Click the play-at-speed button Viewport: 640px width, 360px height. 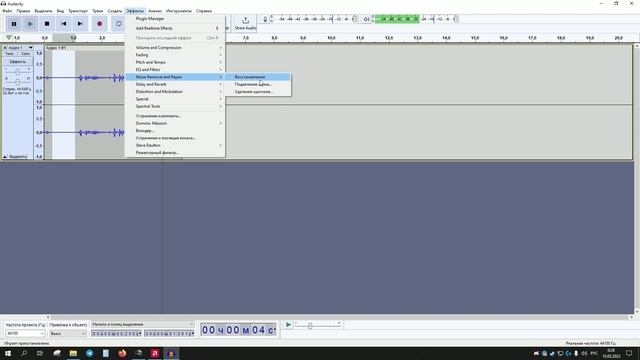288,324
